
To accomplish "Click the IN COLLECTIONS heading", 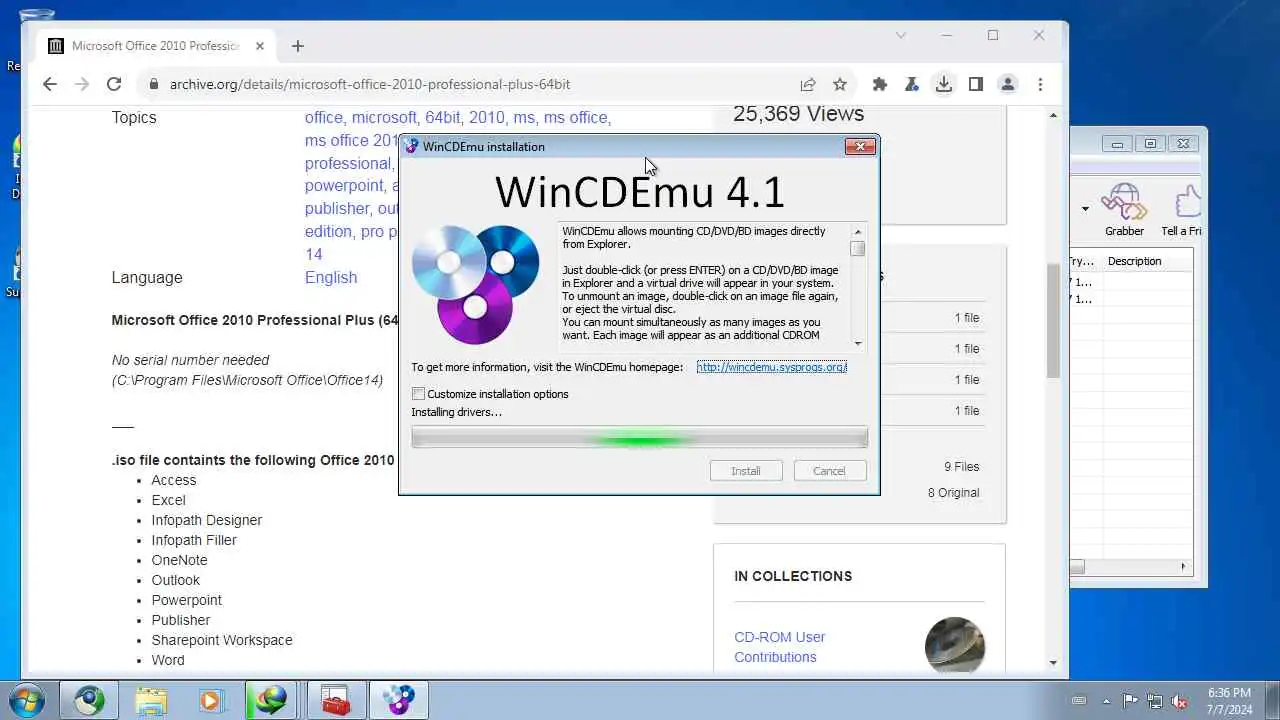I will click(793, 576).
